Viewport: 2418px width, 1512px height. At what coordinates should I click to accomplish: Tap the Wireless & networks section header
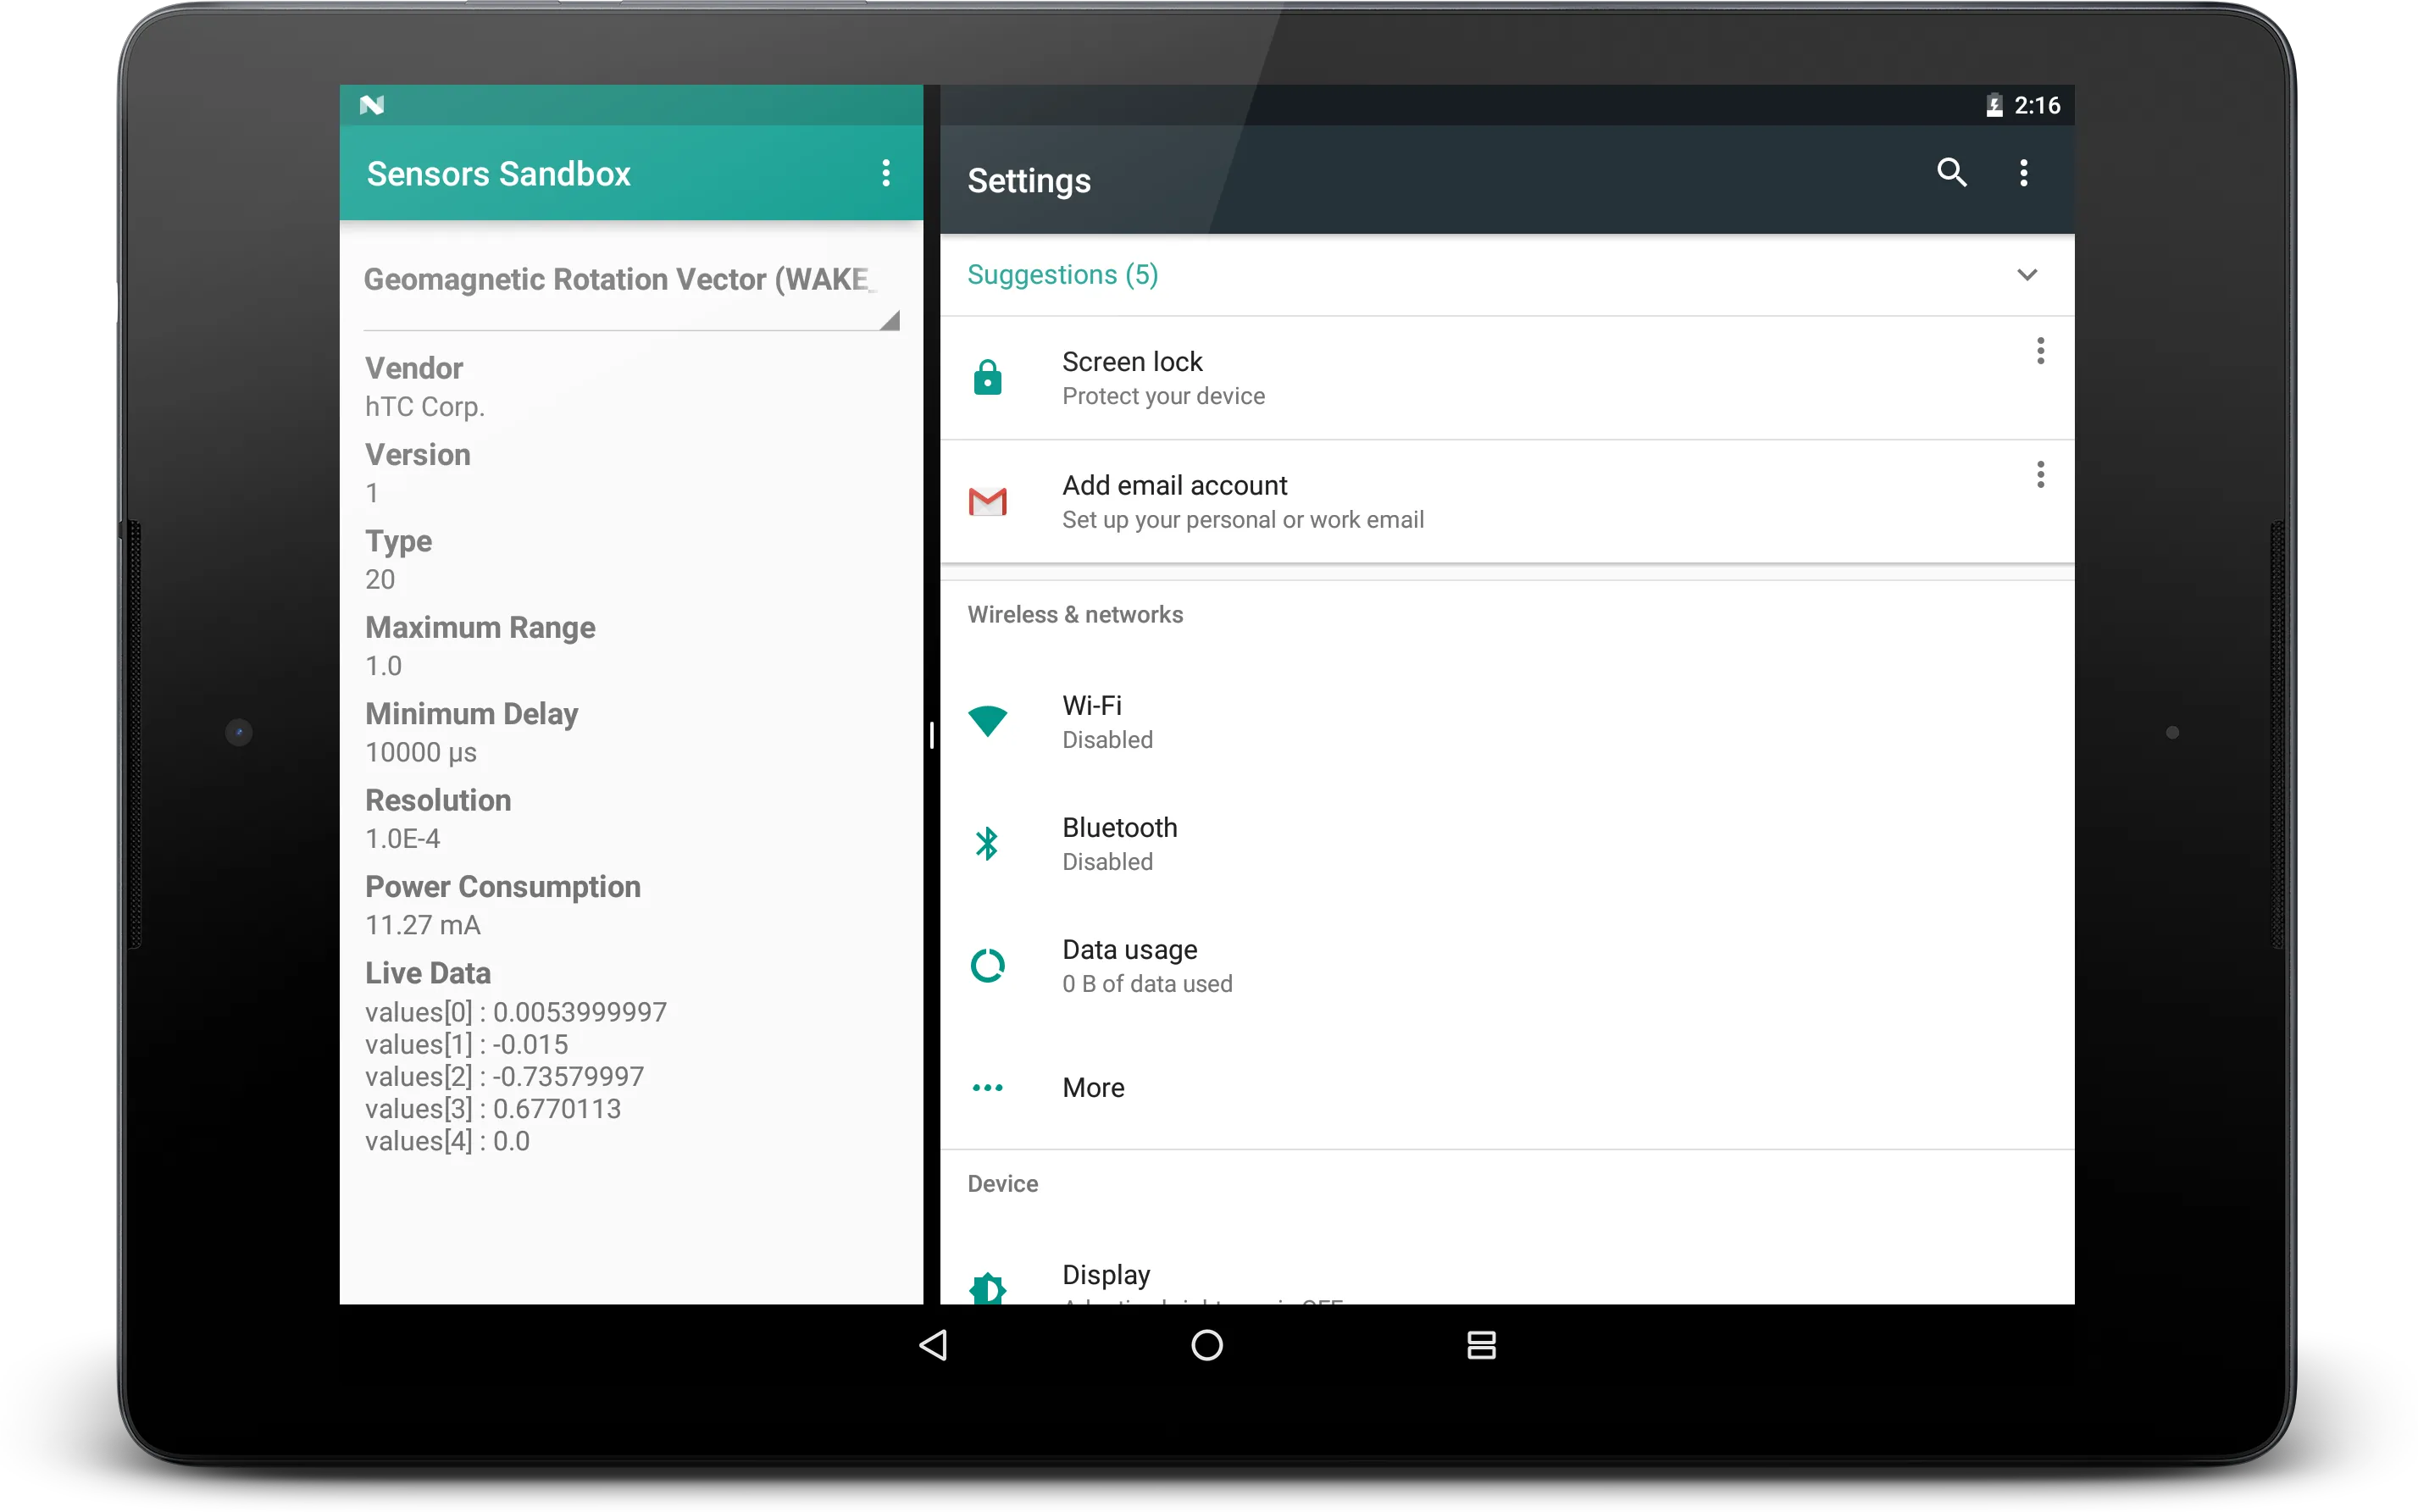pos(1075,615)
